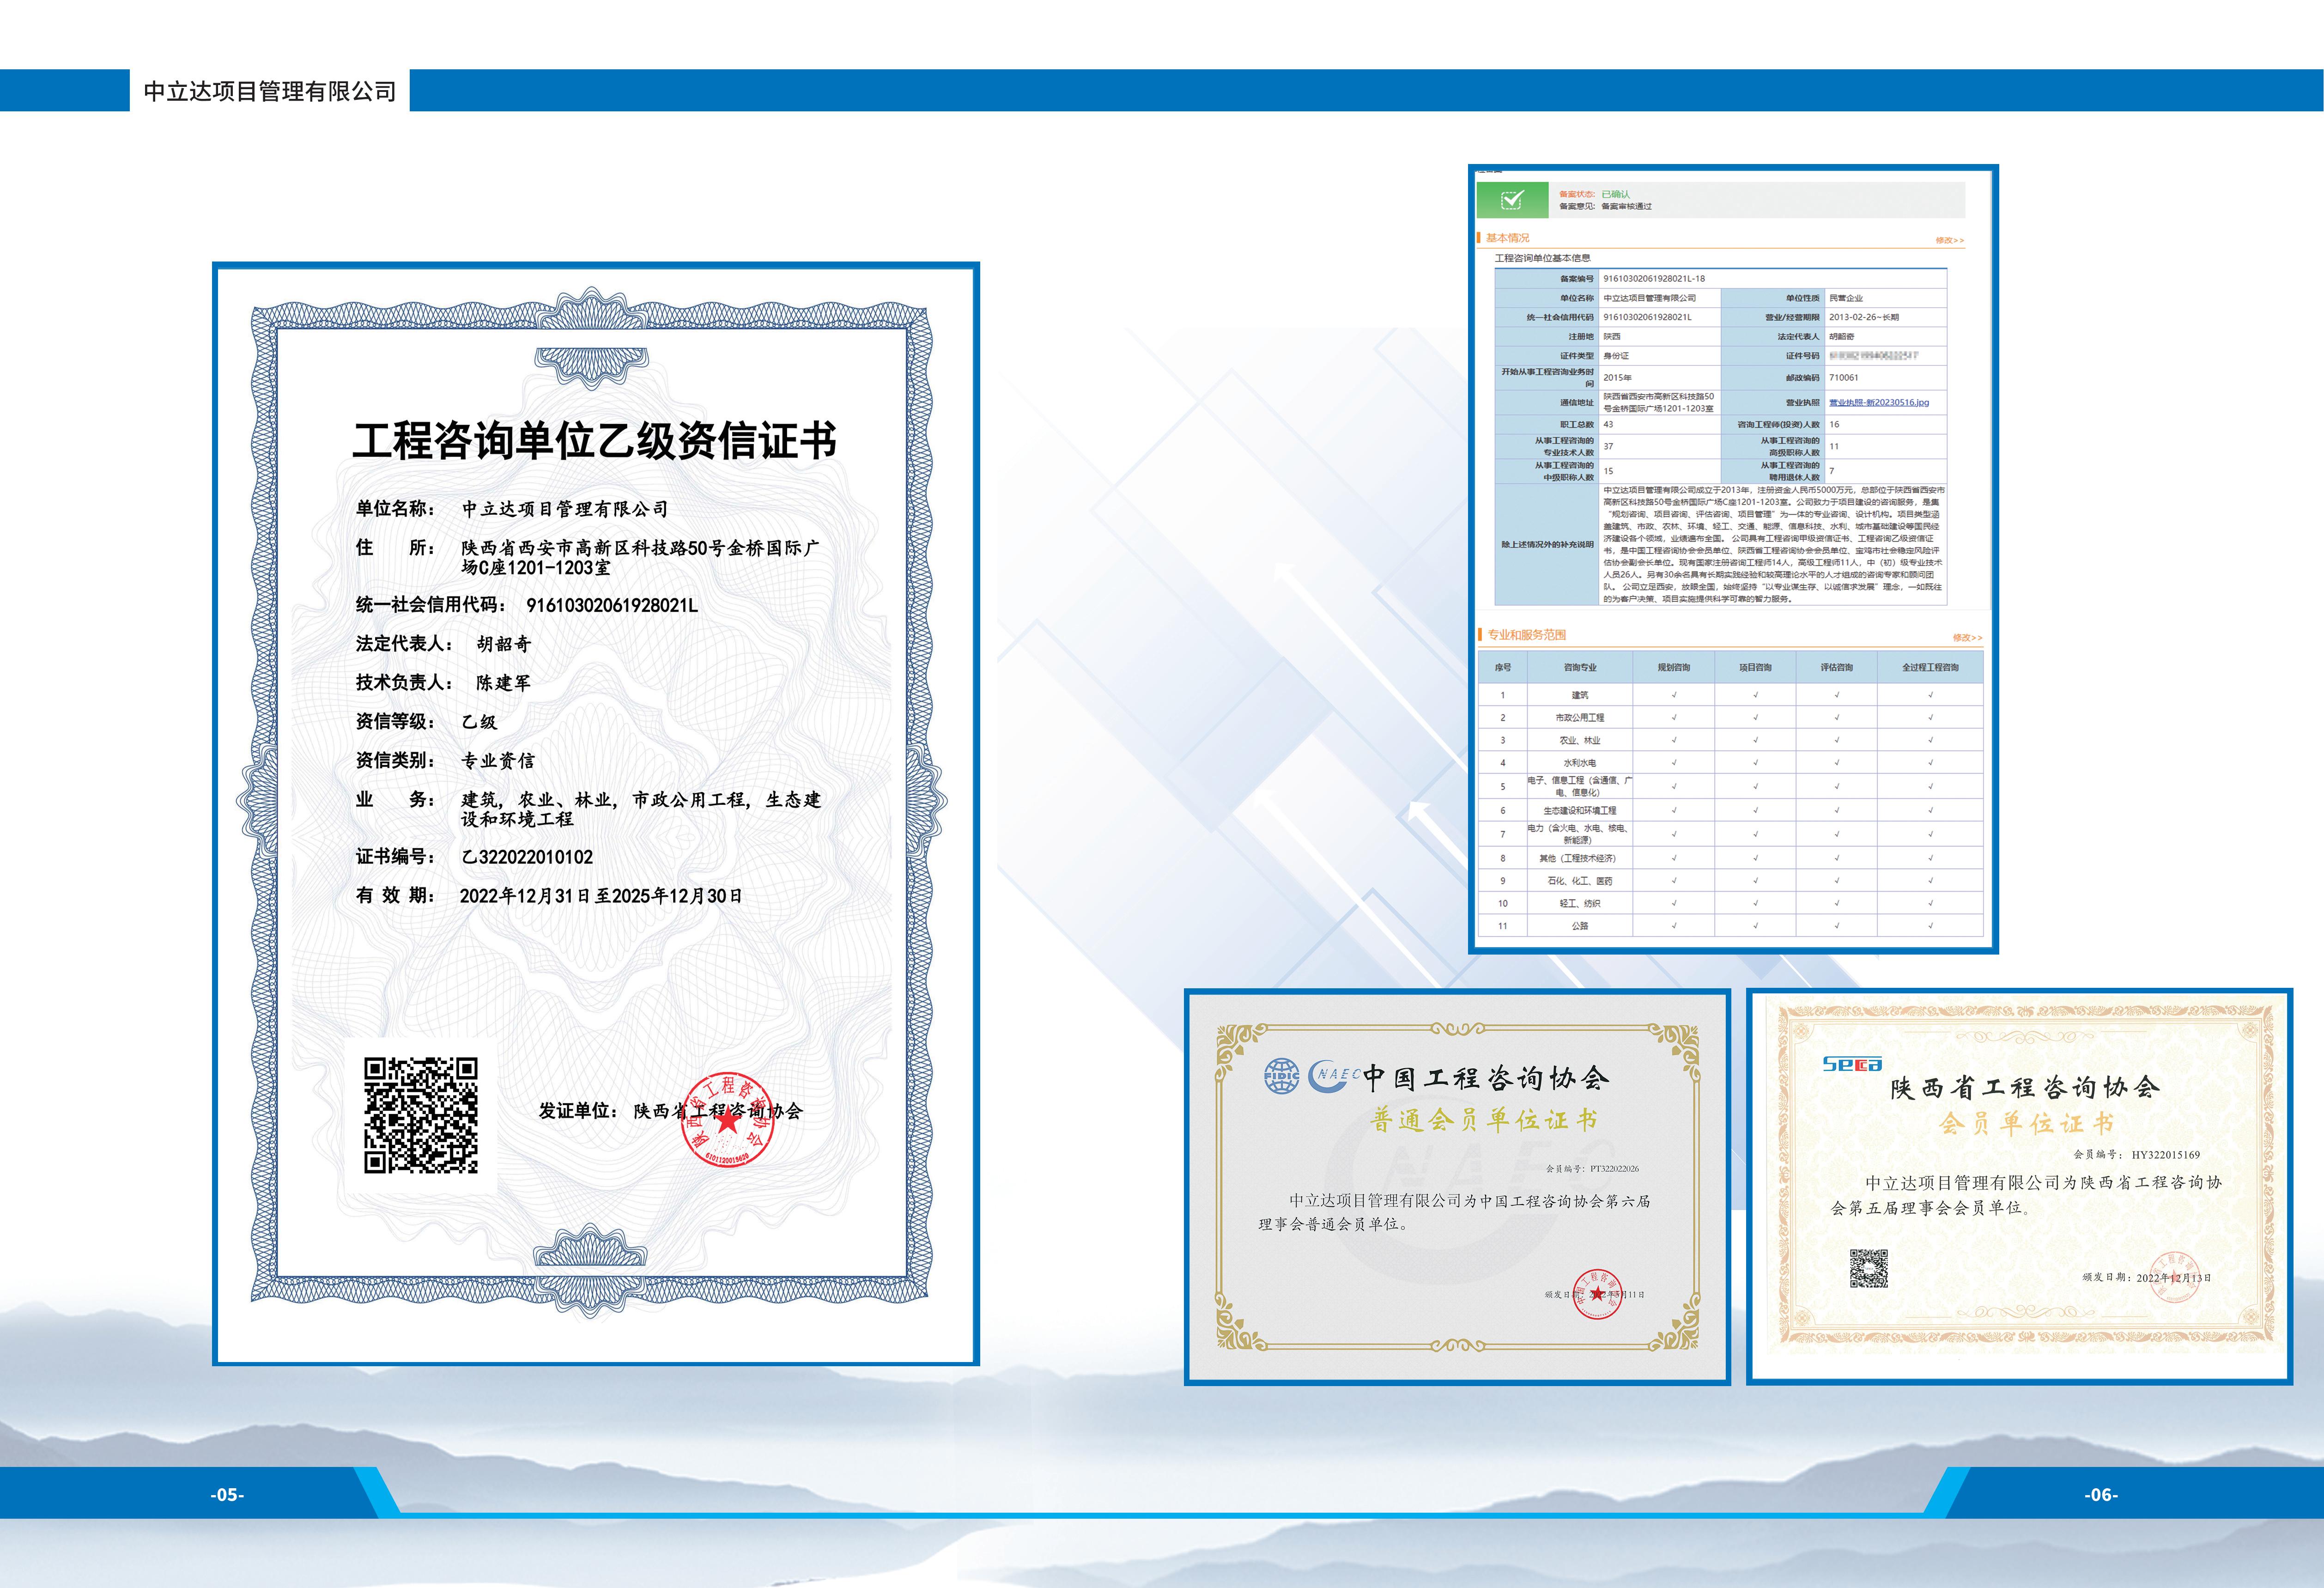The height and width of the screenshot is (1588, 2324).
Task: Click the 除上述情况外的补充说明 label
Action: coord(1547,545)
